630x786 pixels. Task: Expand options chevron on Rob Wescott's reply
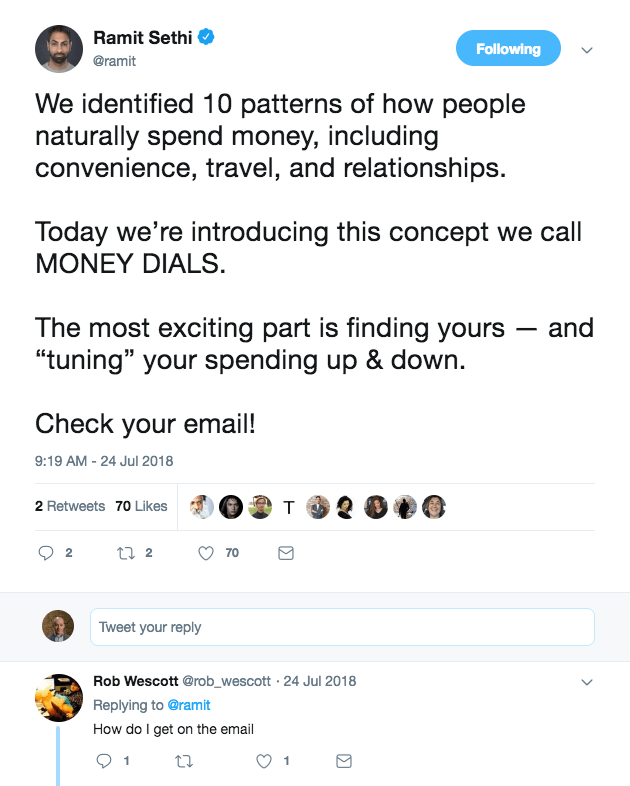tap(587, 682)
